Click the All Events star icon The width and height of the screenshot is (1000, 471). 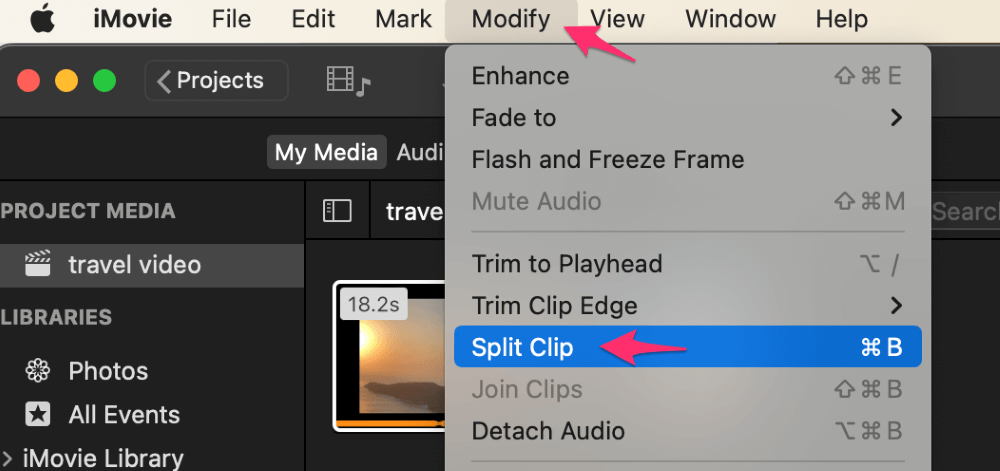38,414
